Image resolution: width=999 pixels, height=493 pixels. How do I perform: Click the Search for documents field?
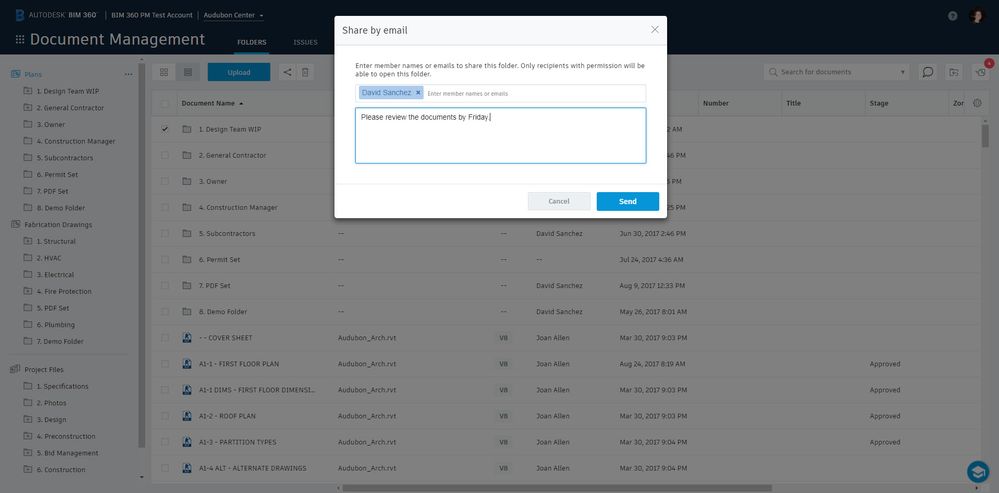tap(837, 72)
